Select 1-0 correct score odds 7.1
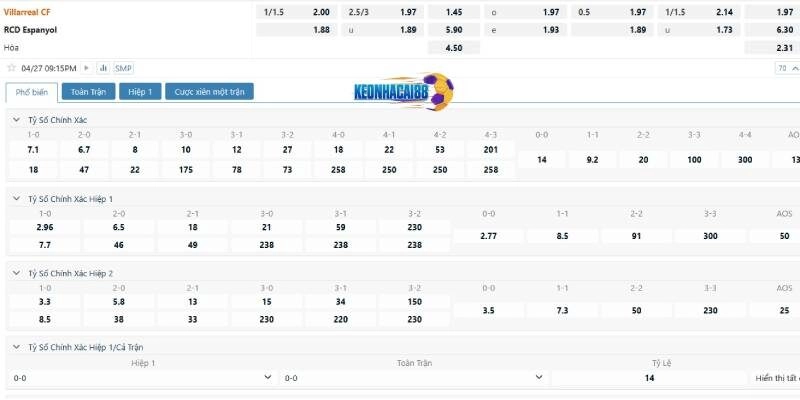The height and width of the screenshot is (400, 800). 33,149
